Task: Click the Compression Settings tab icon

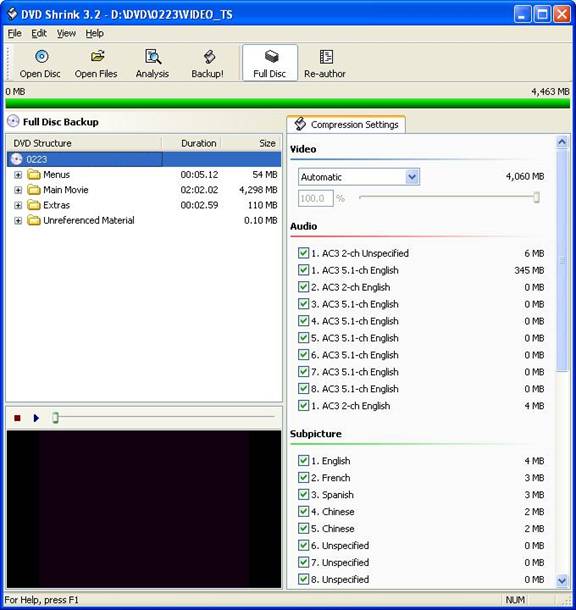Action: point(300,124)
